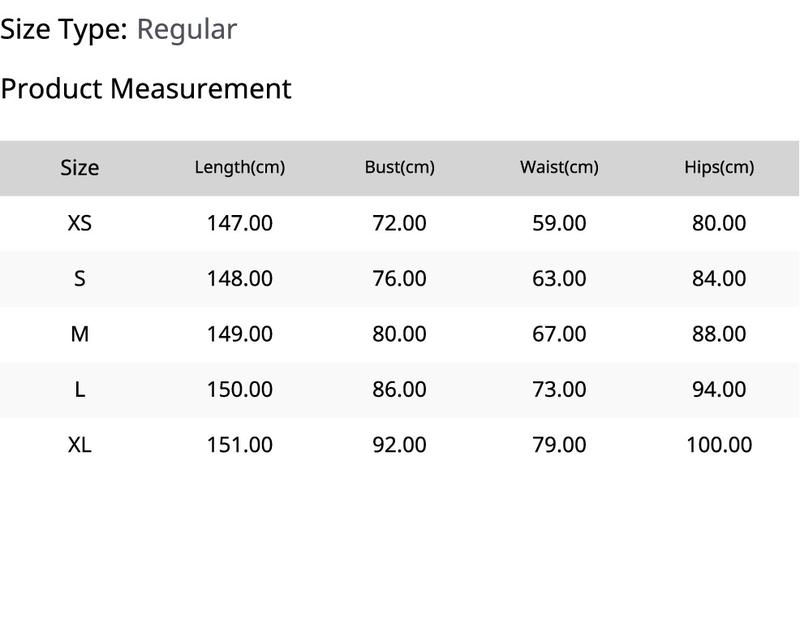Viewport: 800px width, 637px height.
Task: Click the Hips(cm) column header
Action: [719, 167]
